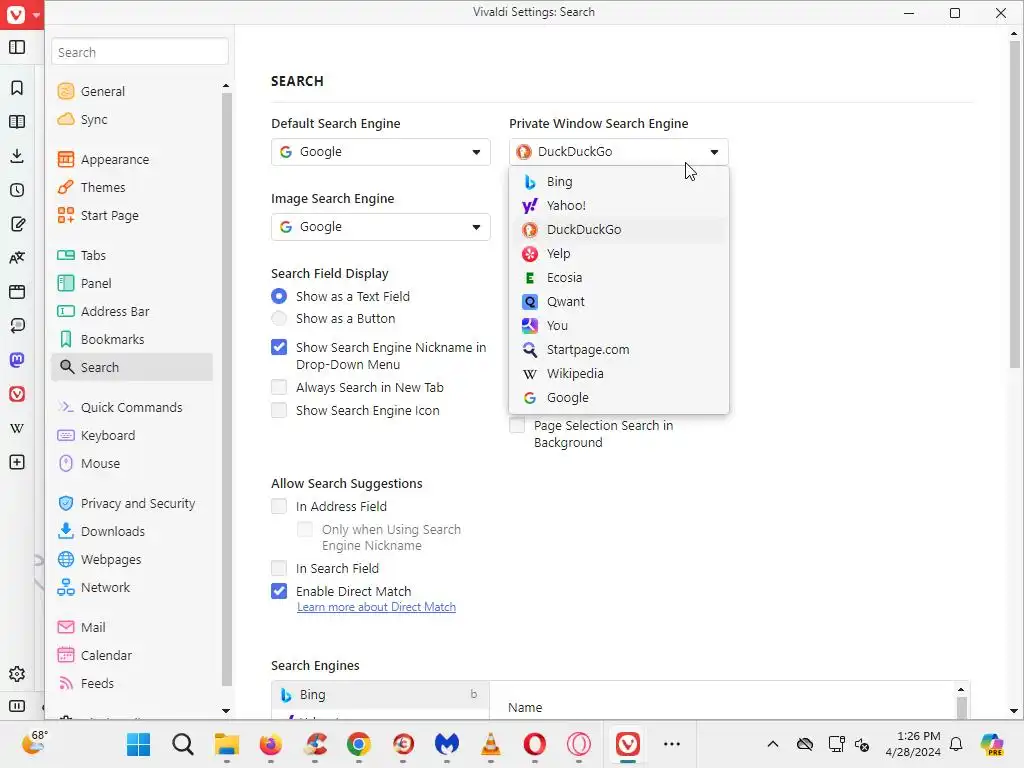
Task: Open the Mail settings section
Action: point(132,628)
